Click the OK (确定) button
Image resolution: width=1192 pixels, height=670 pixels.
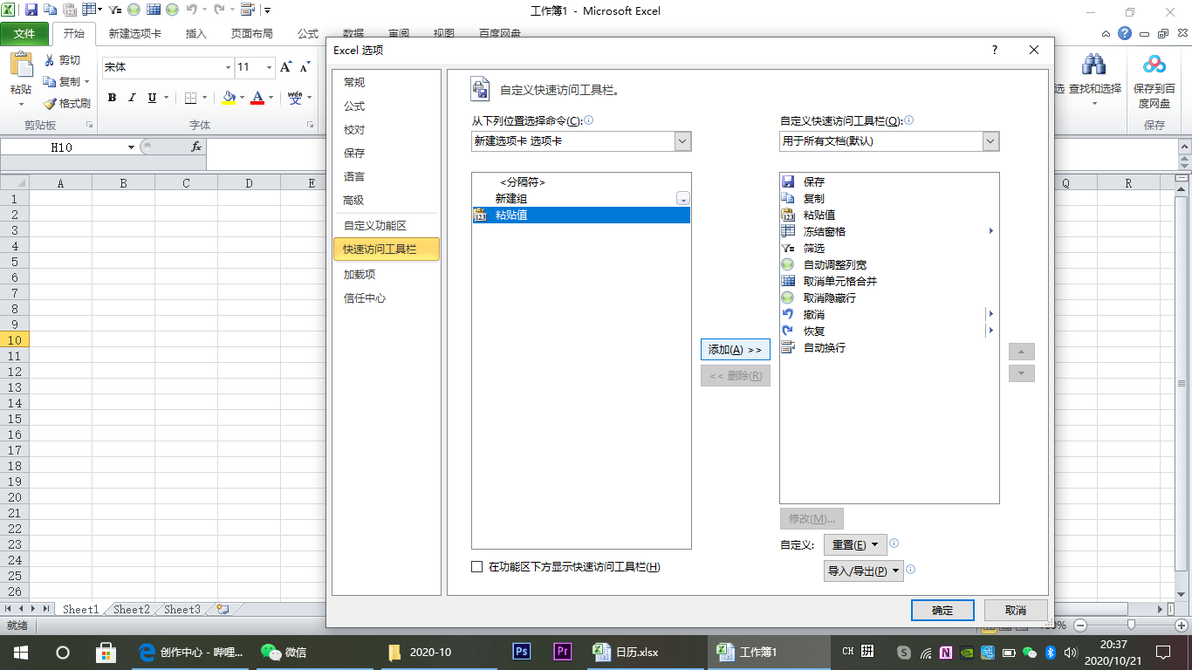coord(942,610)
